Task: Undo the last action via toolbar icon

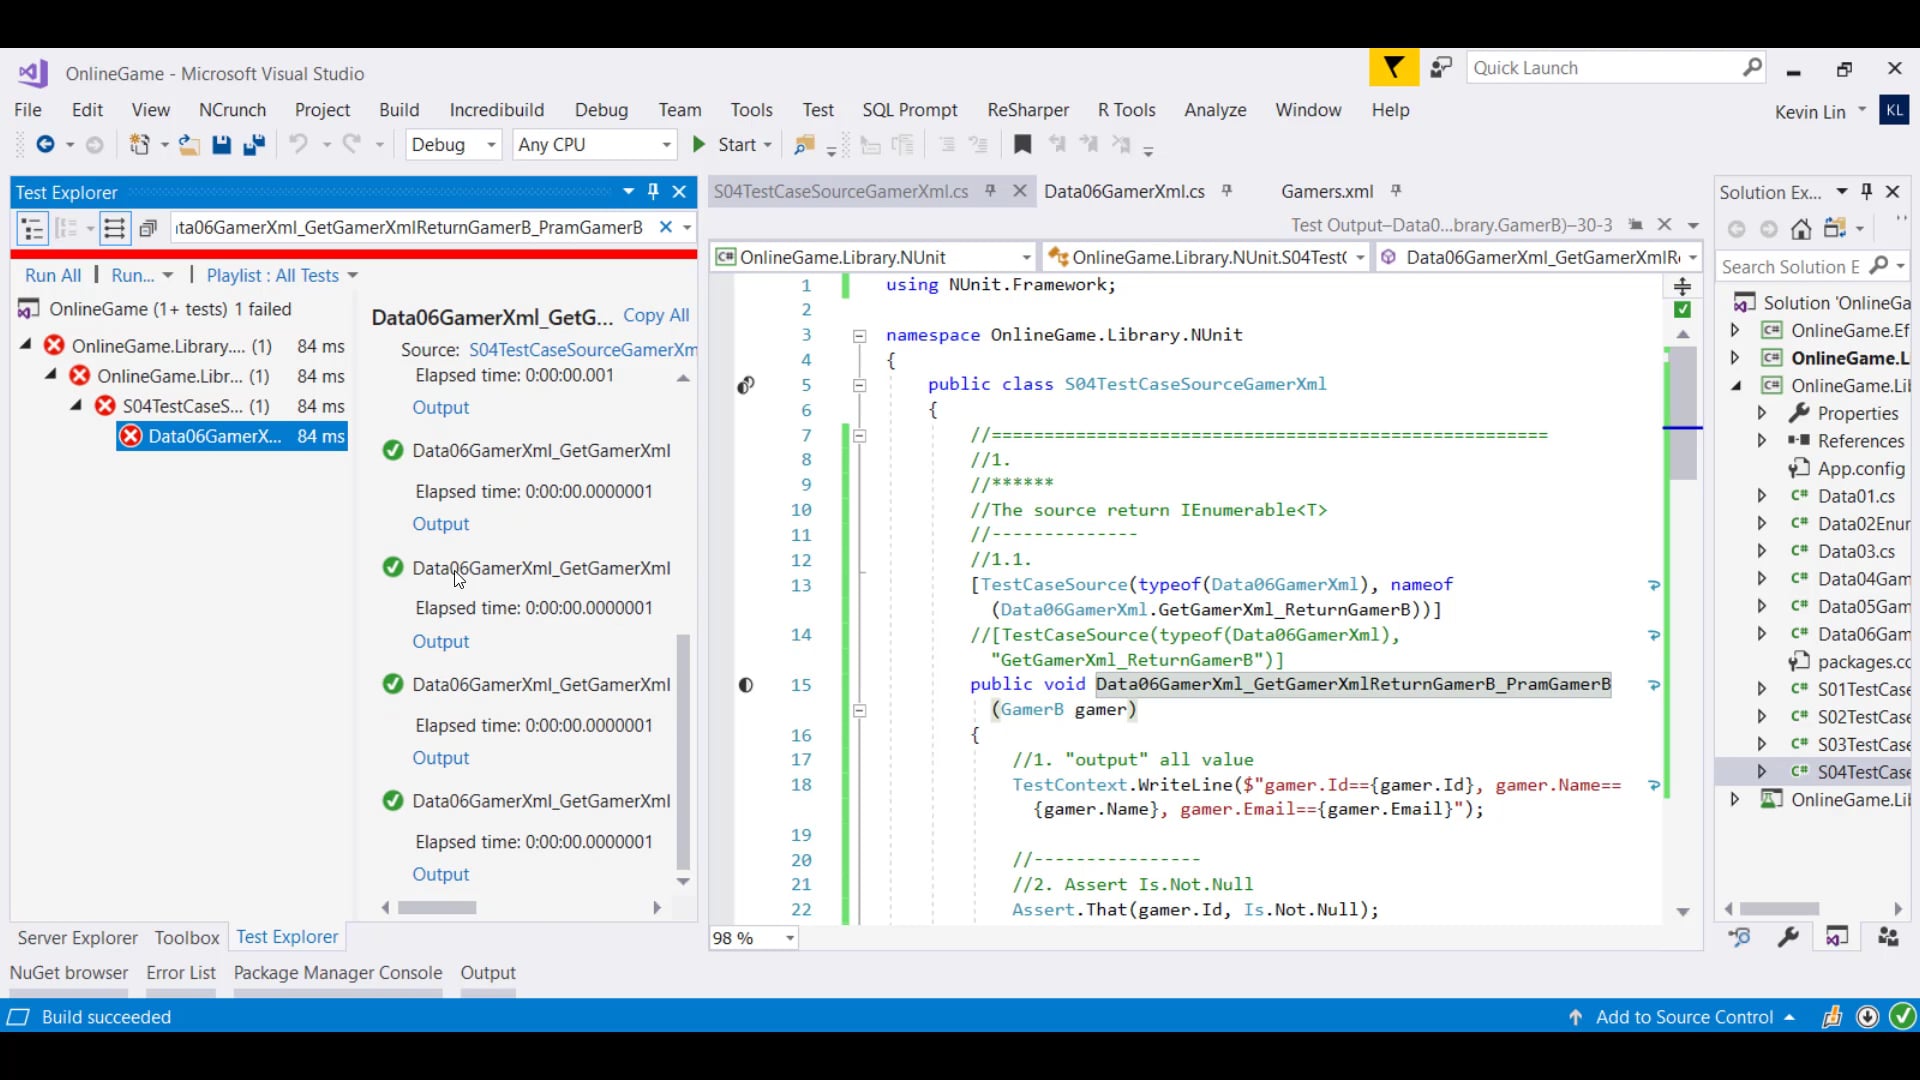Action: click(300, 145)
